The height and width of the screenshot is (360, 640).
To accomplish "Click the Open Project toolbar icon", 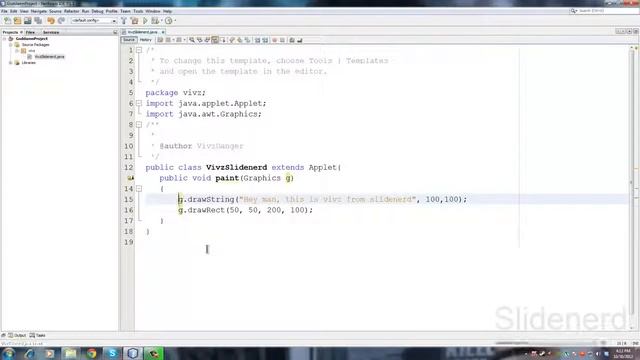I will click(x=28, y=20).
